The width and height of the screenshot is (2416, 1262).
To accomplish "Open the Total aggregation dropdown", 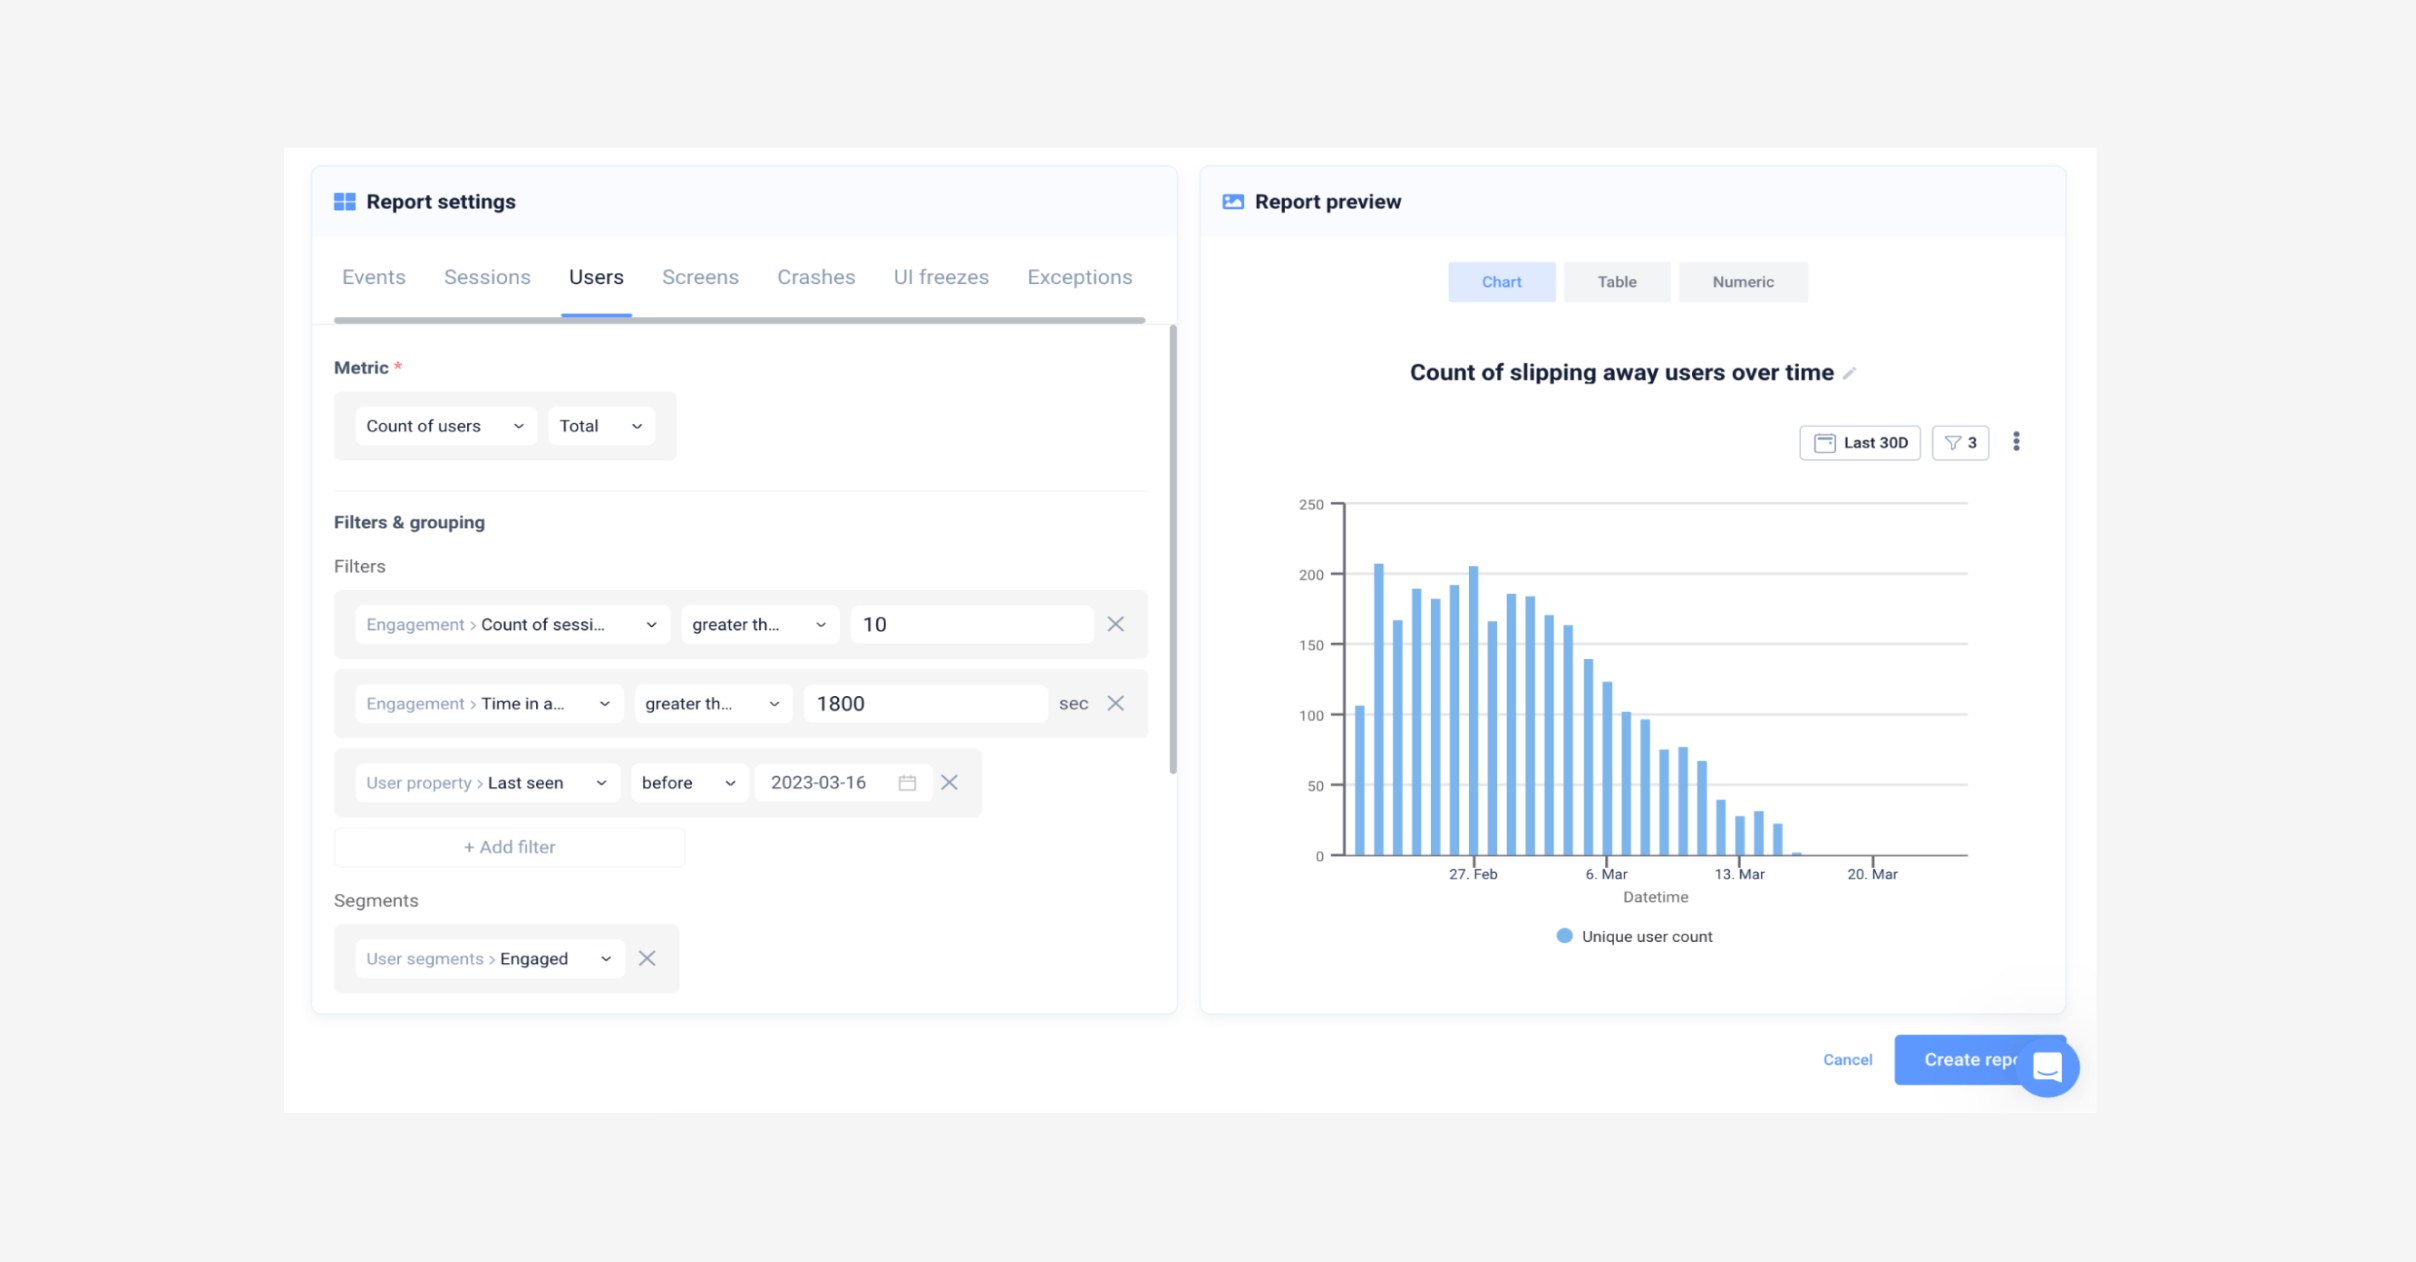I will click(x=600, y=426).
